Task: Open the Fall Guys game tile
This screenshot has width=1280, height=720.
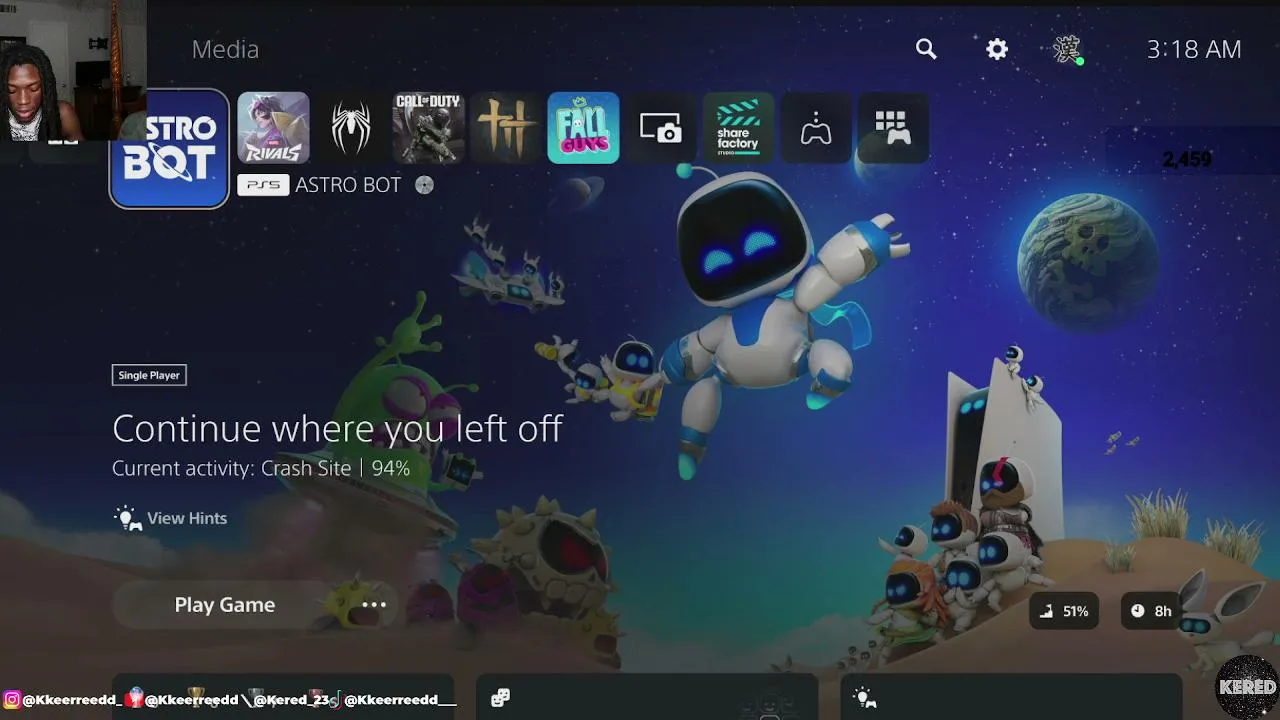Action: tap(583, 128)
